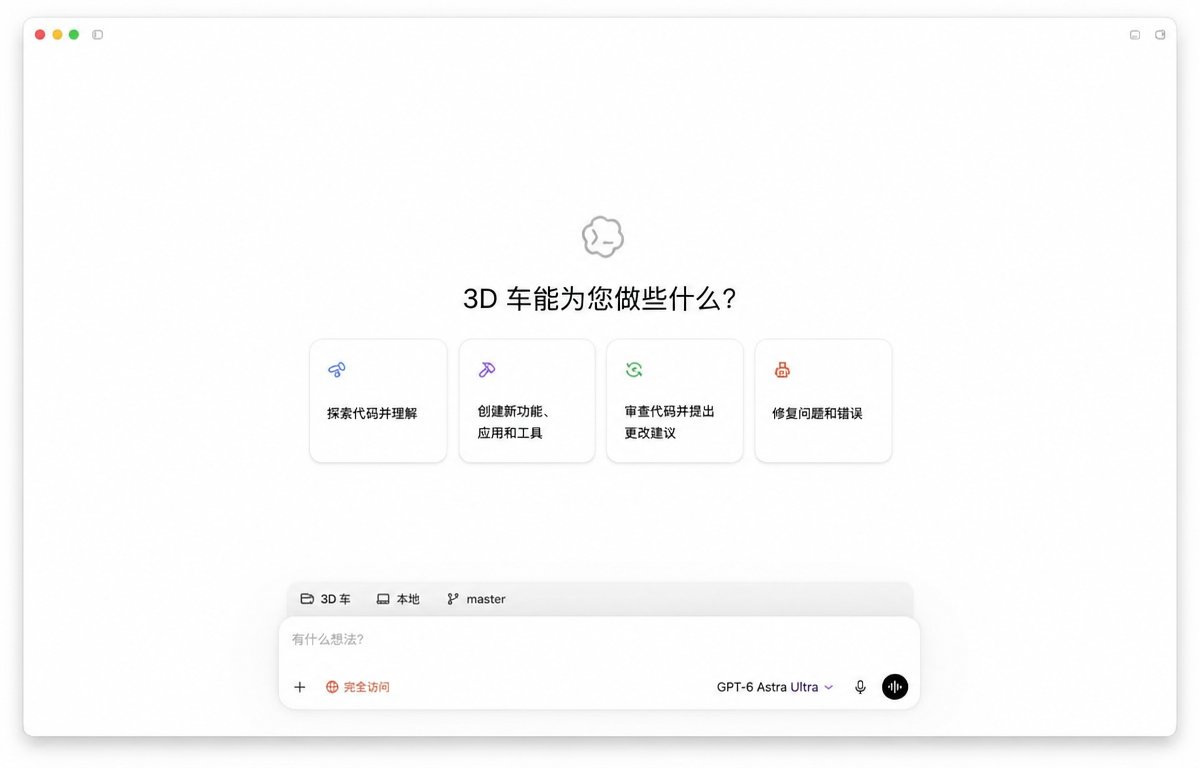Focus the 有什么想法? prompt input field

click(599, 639)
